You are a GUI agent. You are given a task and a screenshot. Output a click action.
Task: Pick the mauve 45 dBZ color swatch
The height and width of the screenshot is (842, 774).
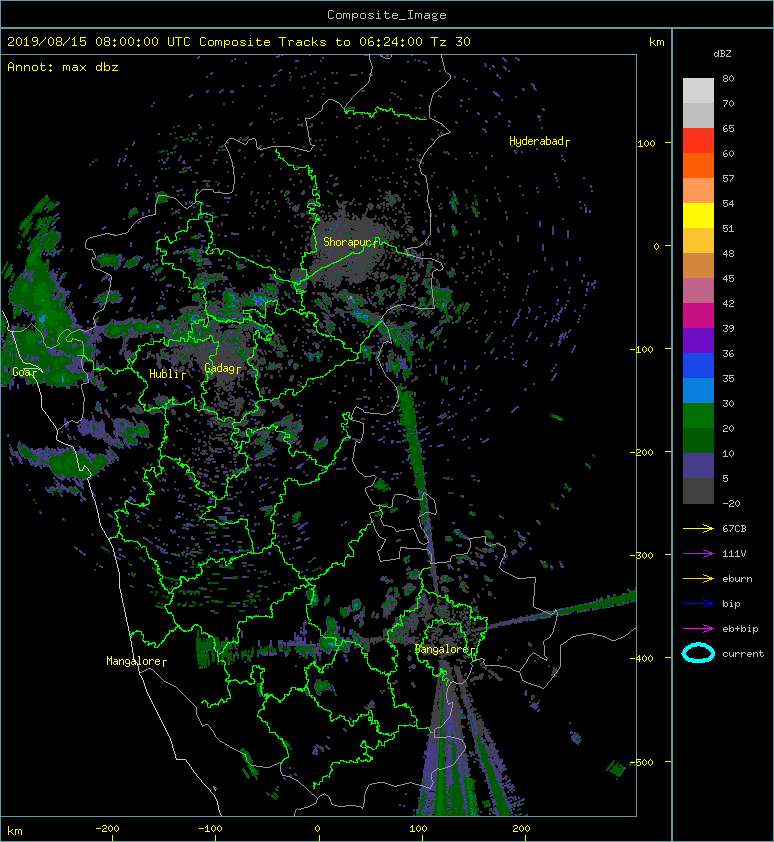tap(698, 291)
